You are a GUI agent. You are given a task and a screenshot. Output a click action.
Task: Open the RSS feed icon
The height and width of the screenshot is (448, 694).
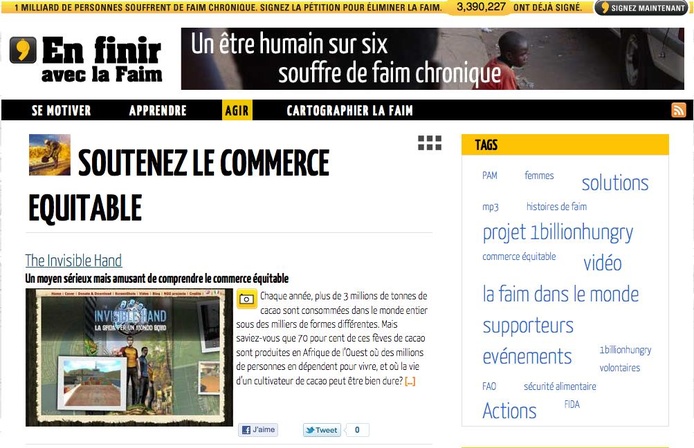pos(679,110)
